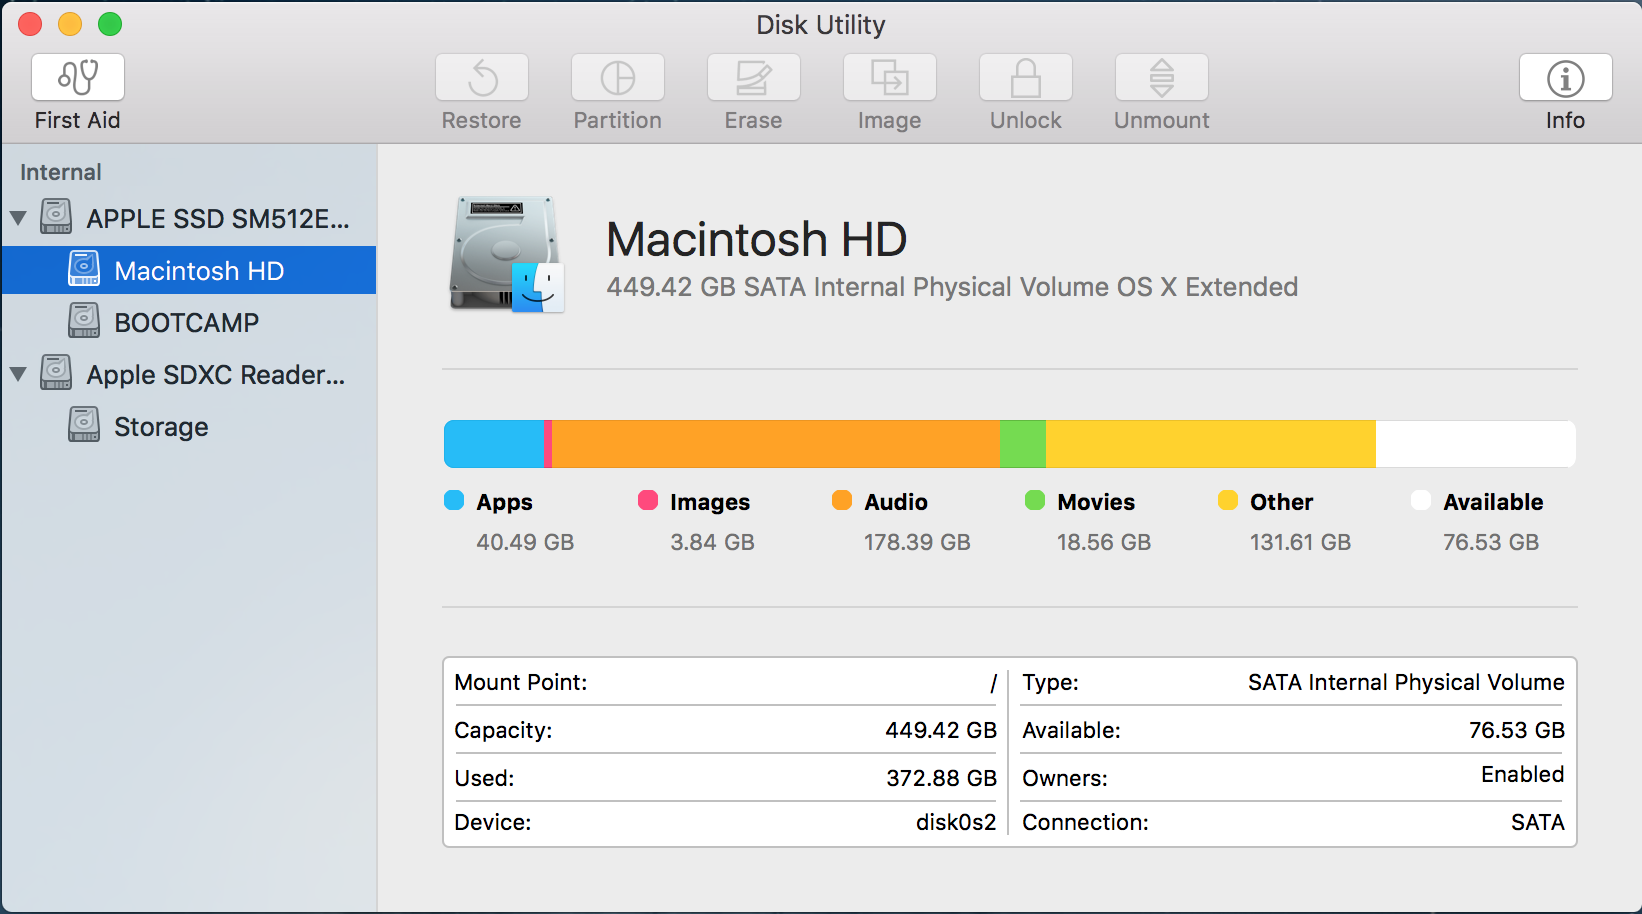The width and height of the screenshot is (1642, 914).
Task: Click the Image toolbar icon
Action: pos(890,77)
